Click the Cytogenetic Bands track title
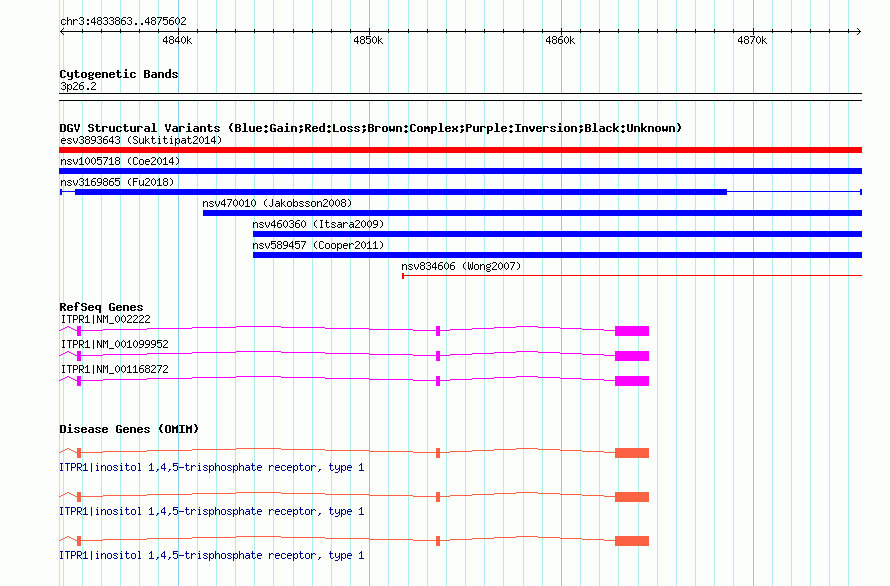 coord(119,74)
